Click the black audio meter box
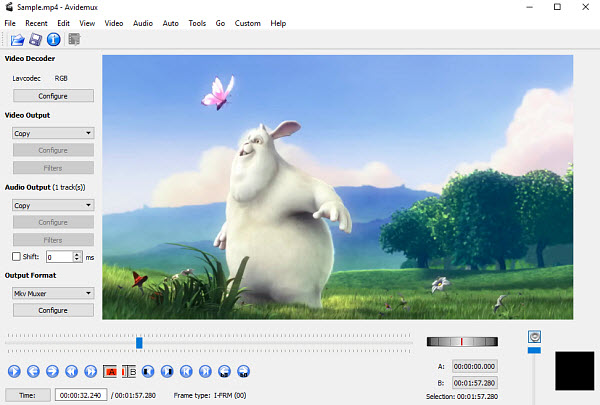This screenshot has width=600, height=405. click(x=575, y=371)
